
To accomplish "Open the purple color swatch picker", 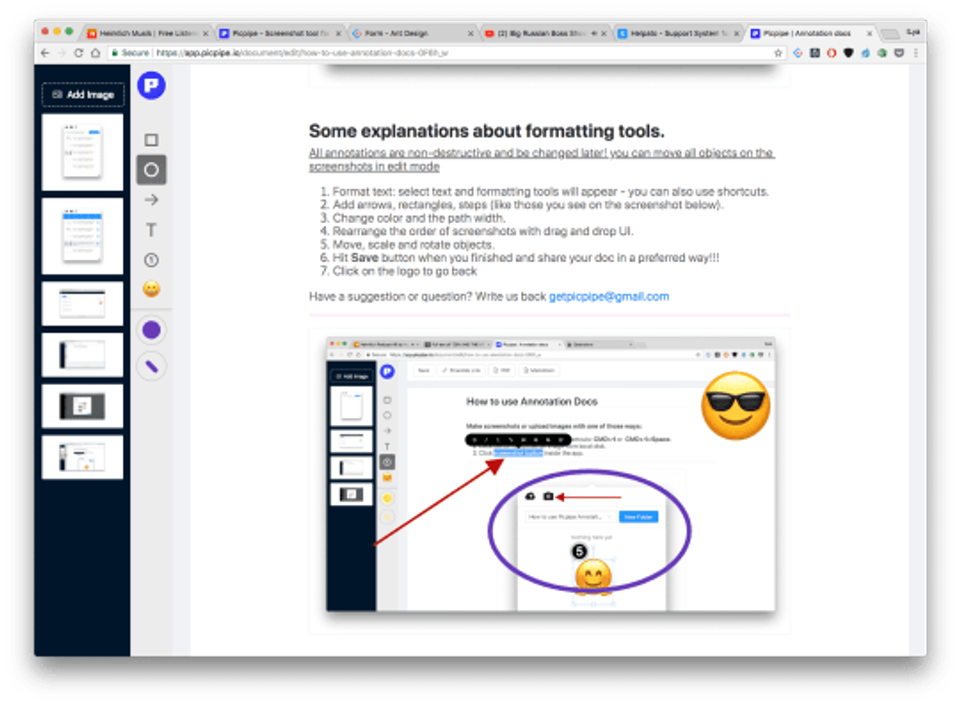I will click(151, 330).
